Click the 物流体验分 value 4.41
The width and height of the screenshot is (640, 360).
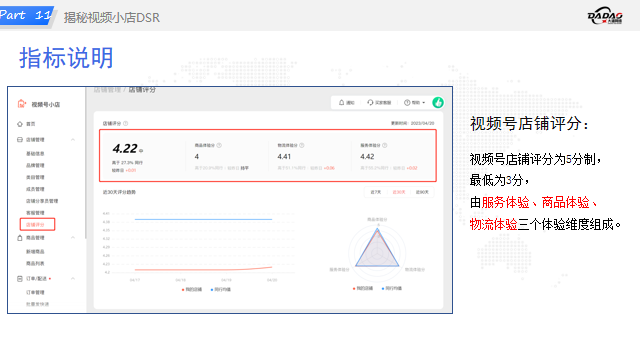pyautogui.click(x=284, y=156)
